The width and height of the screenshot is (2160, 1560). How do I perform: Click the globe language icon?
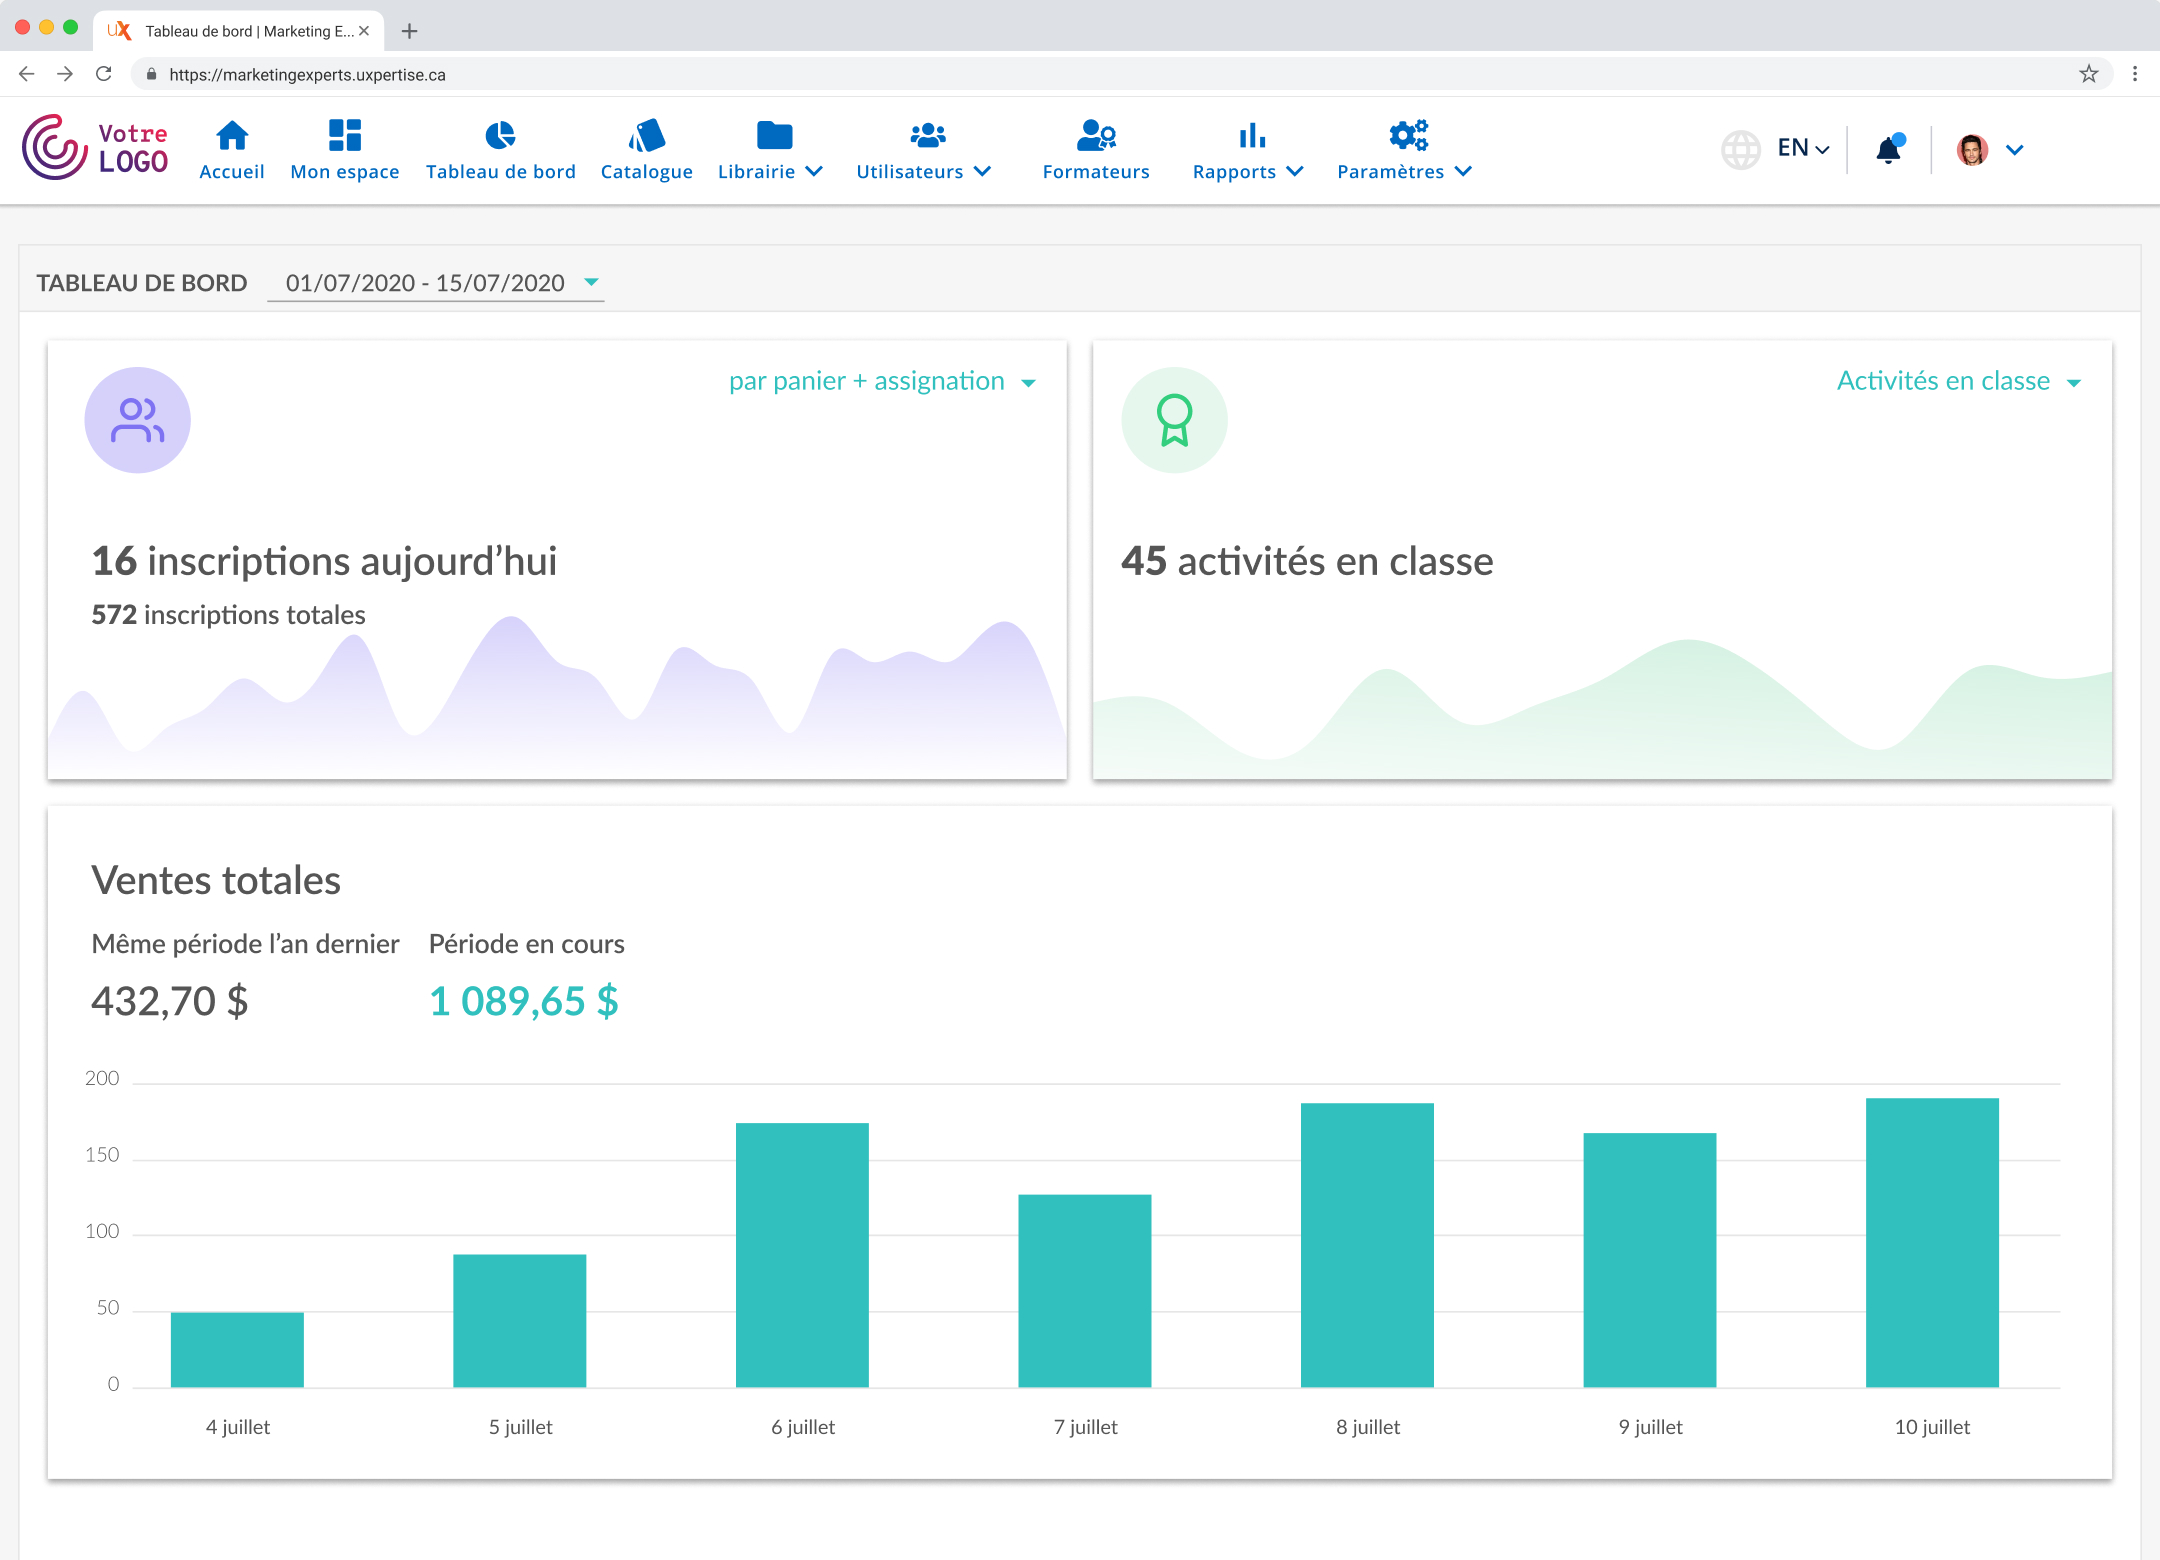pyautogui.click(x=1740, y=150)
